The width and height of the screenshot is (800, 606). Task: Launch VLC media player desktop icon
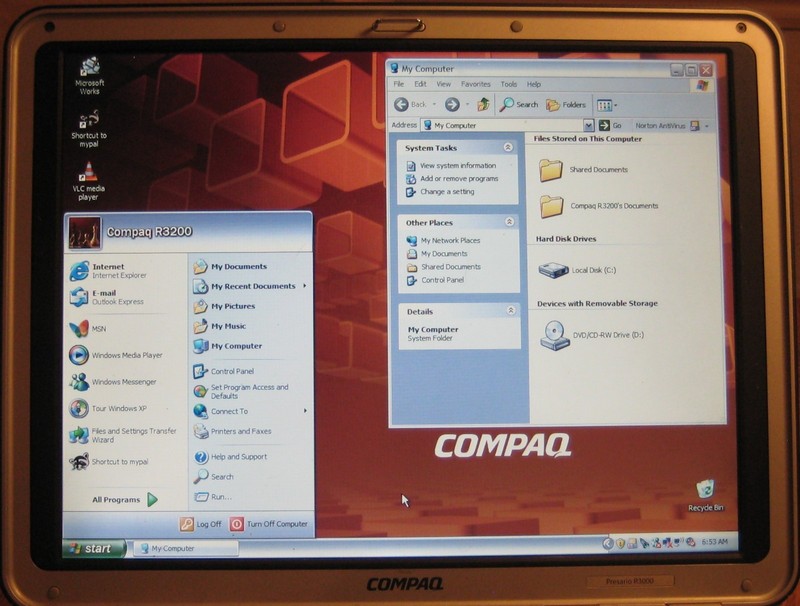click(x=88, y=181)
